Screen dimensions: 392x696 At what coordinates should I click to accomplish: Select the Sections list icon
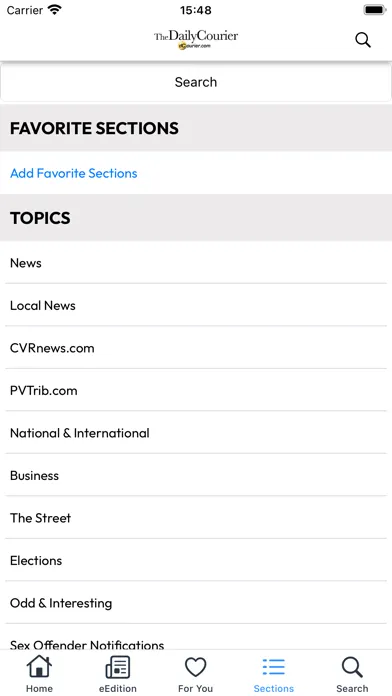pos(273,667)
